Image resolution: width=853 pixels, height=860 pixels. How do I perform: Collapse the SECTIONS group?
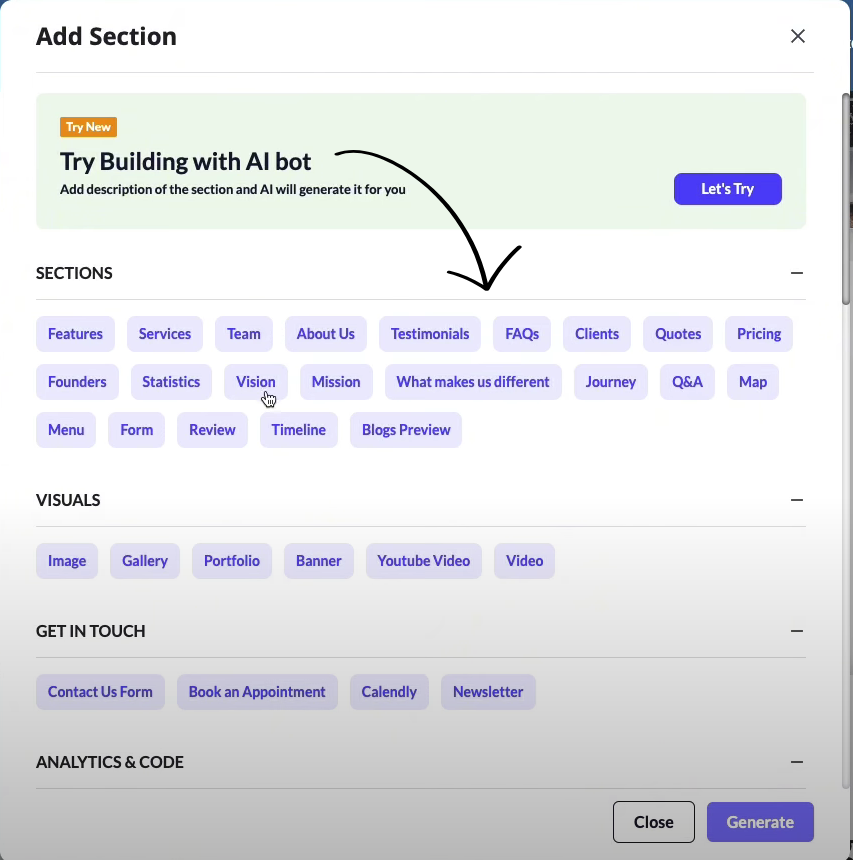[796, 273]
